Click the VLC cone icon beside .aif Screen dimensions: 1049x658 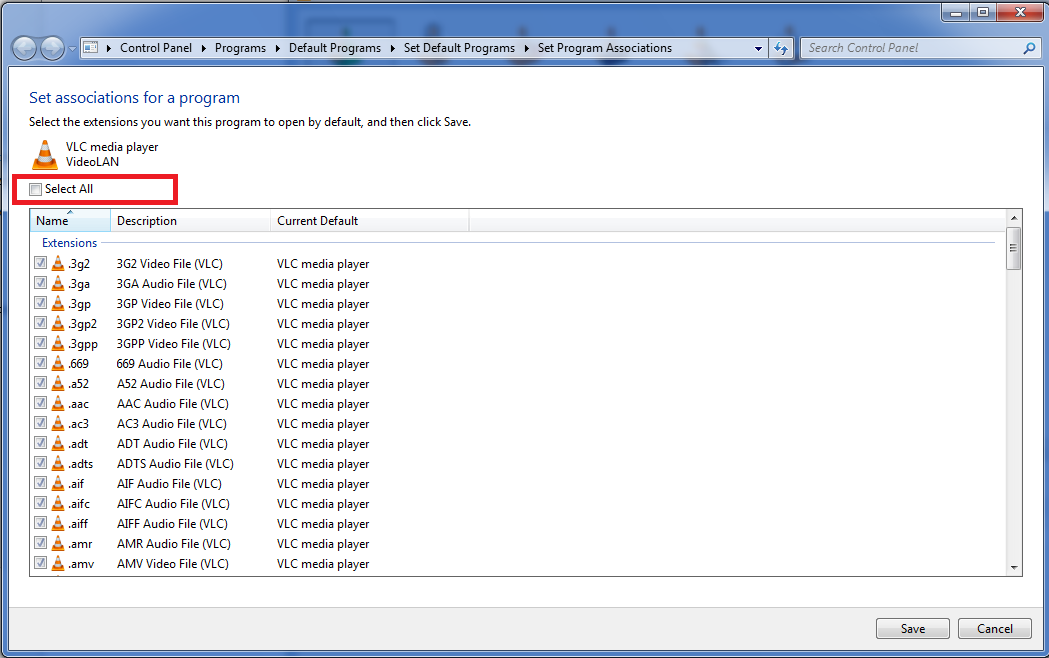coord(58,483)
